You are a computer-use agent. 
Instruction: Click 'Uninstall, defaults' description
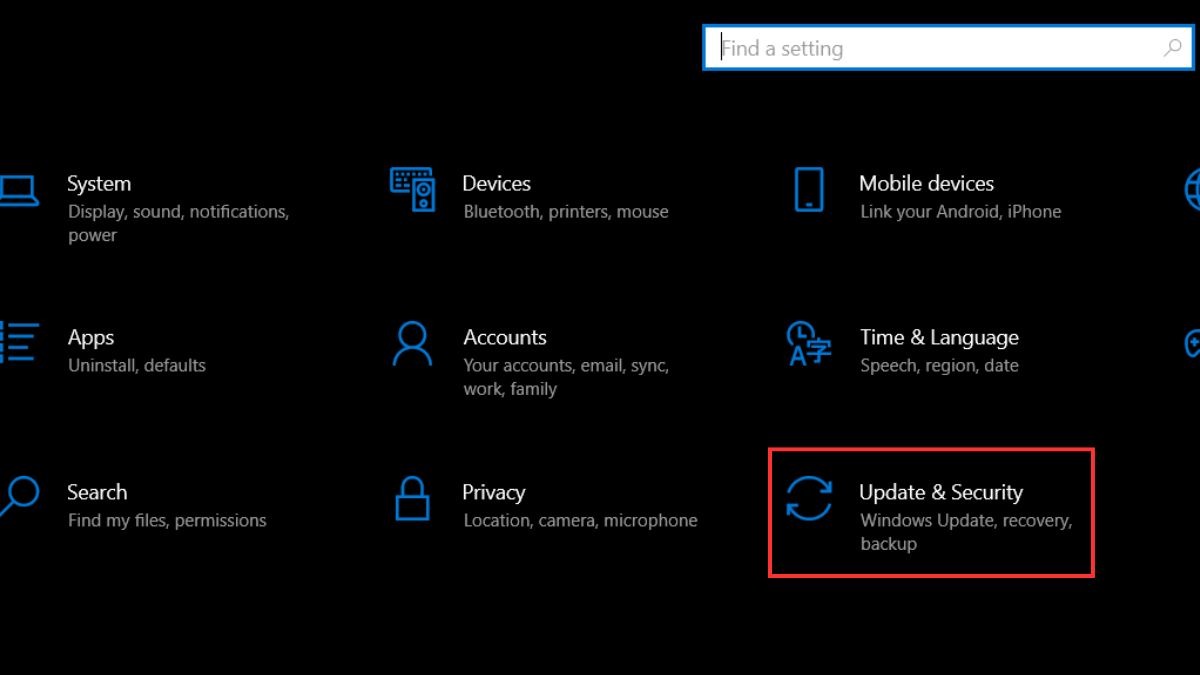pos(137,366)
